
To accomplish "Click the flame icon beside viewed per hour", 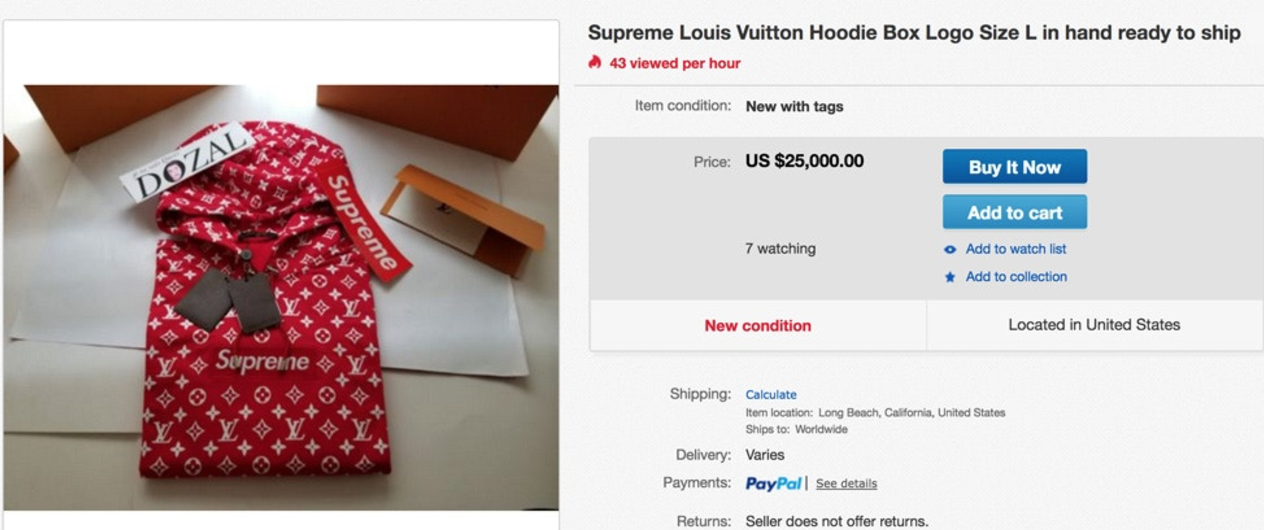I will 595,63.
